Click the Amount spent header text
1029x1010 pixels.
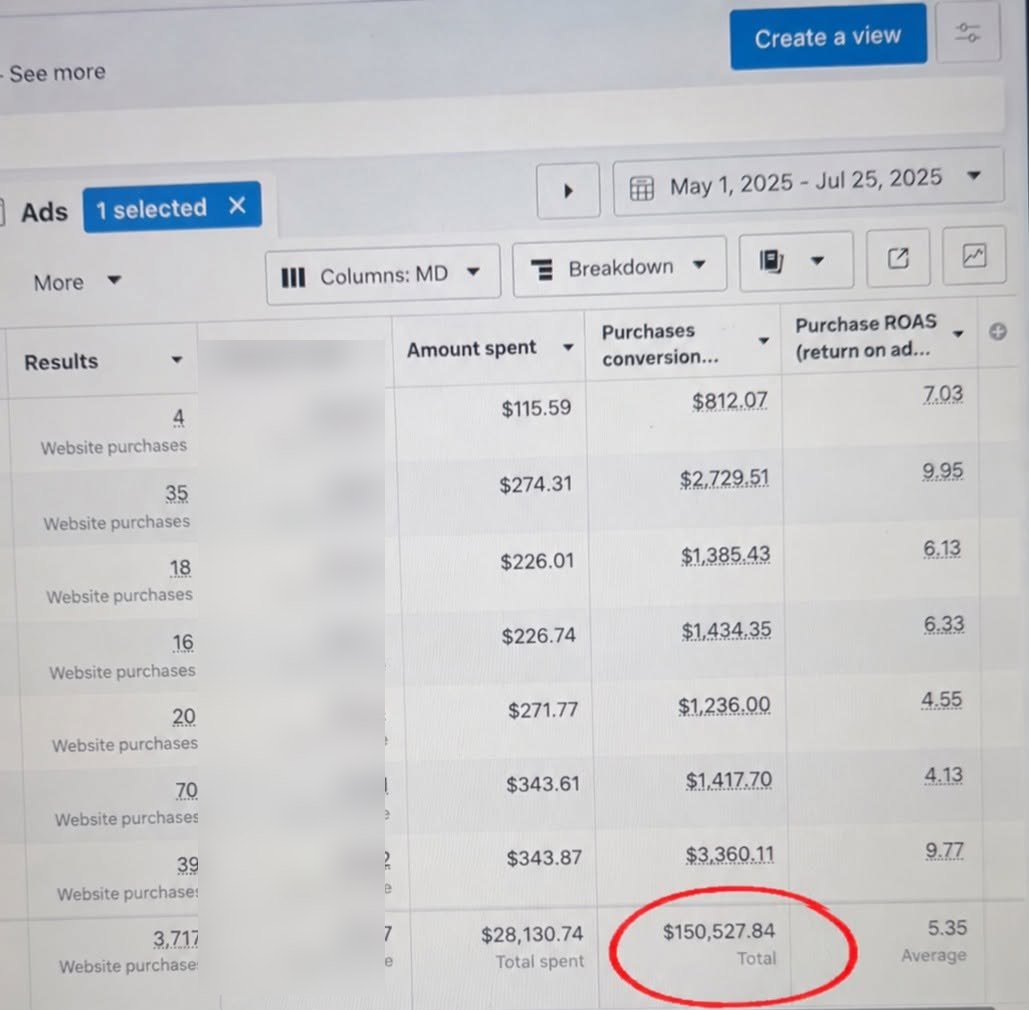[x=471, y=348]
